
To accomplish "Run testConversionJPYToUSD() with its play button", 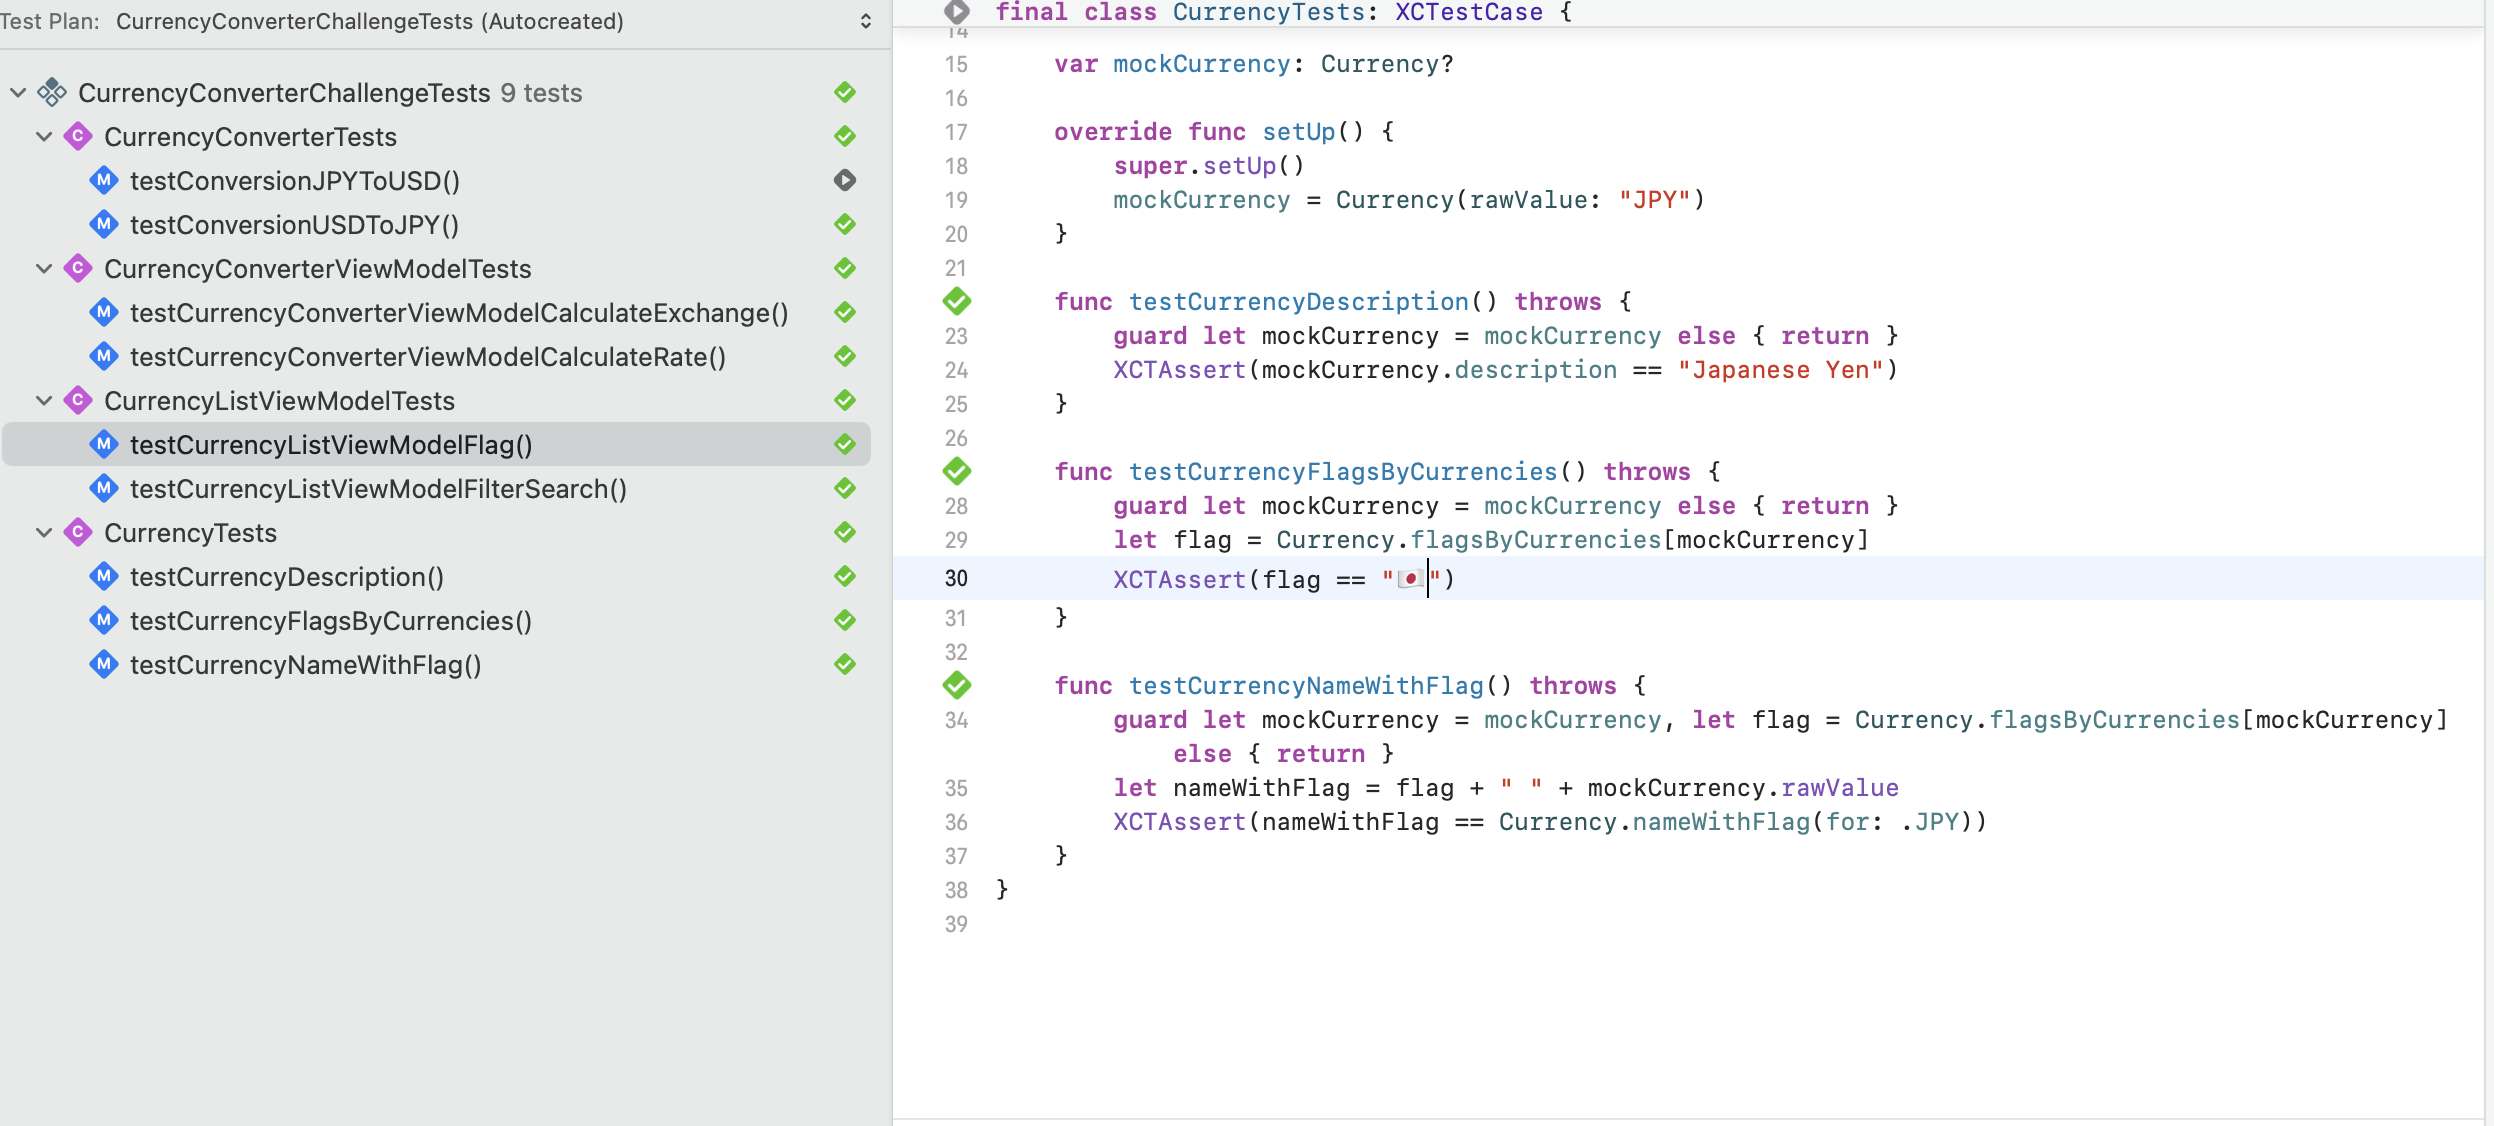I will 845,180.
